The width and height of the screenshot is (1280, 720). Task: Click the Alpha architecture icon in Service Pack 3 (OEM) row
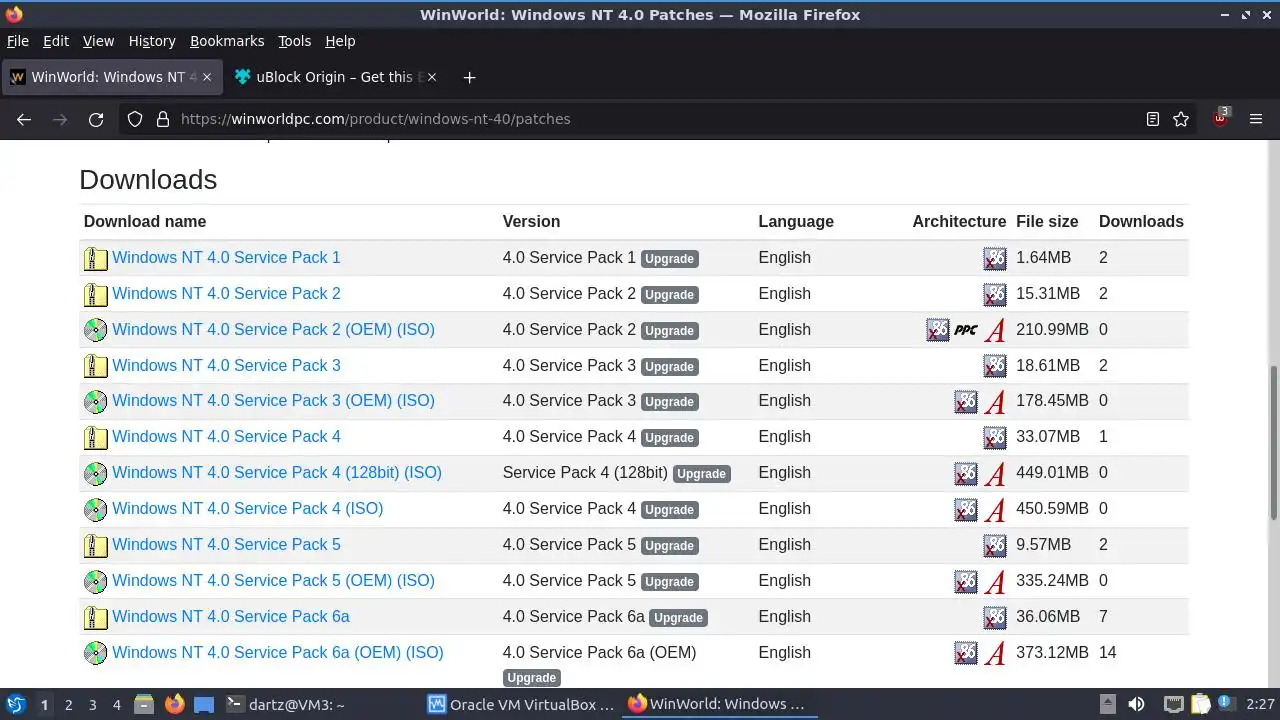click(994, 402)
